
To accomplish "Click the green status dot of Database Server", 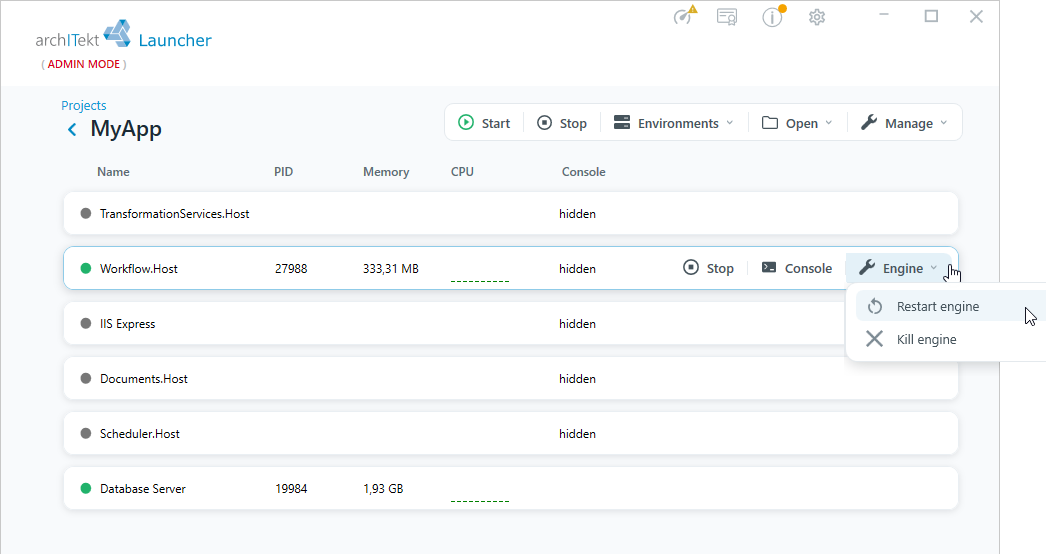I will [x=85, y=489].
